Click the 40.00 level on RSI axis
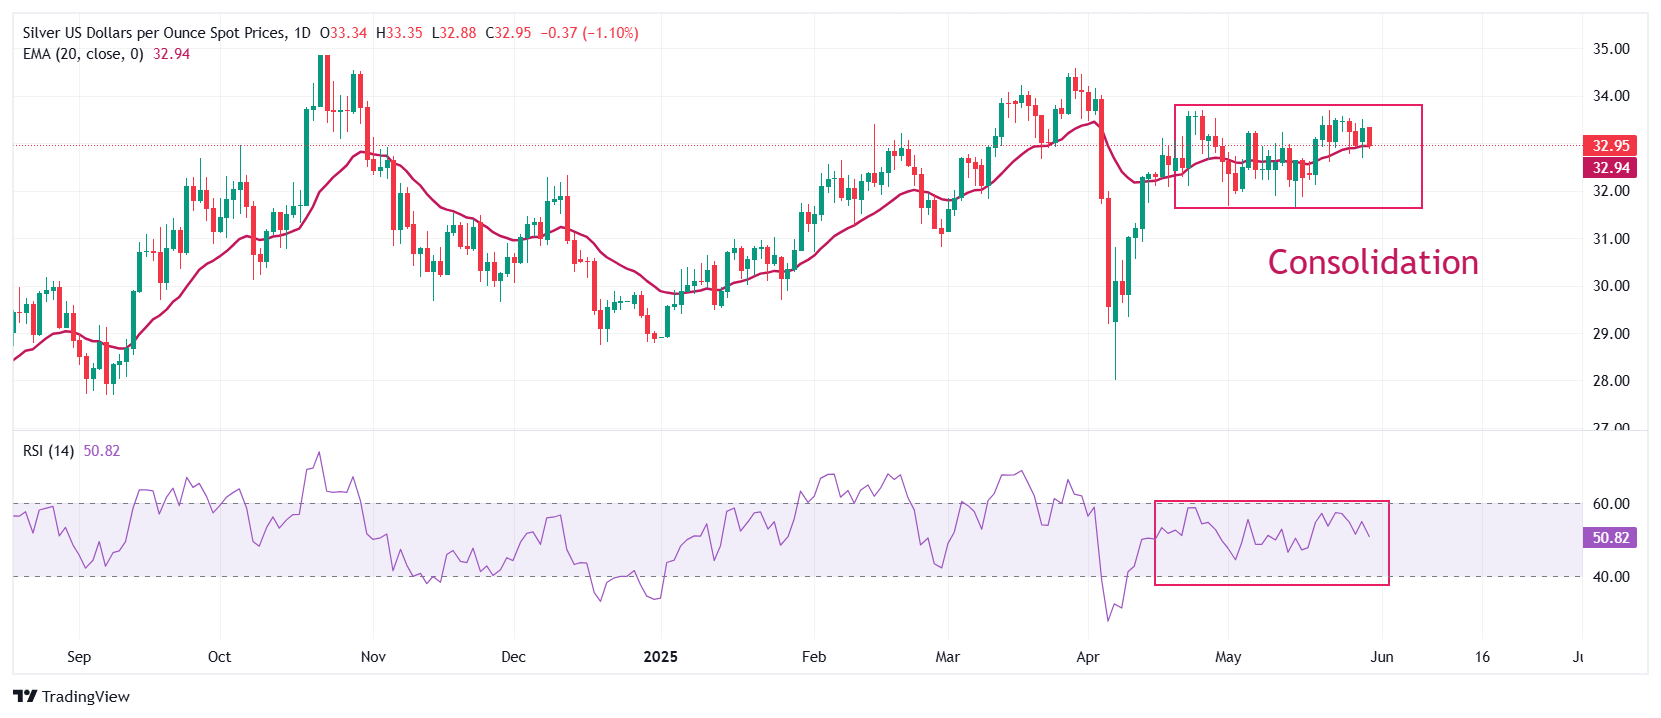1661x718 pixels. [1610, 577]
